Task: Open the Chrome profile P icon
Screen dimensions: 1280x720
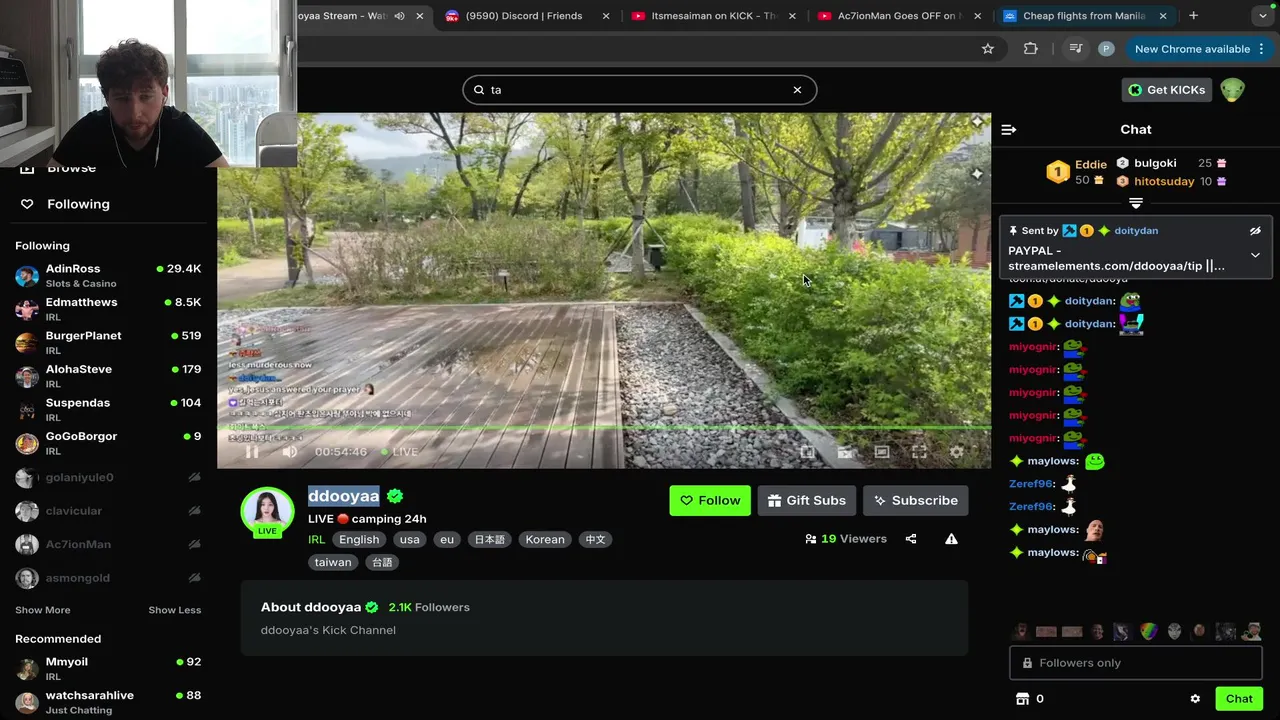Action: [1106, 49]
